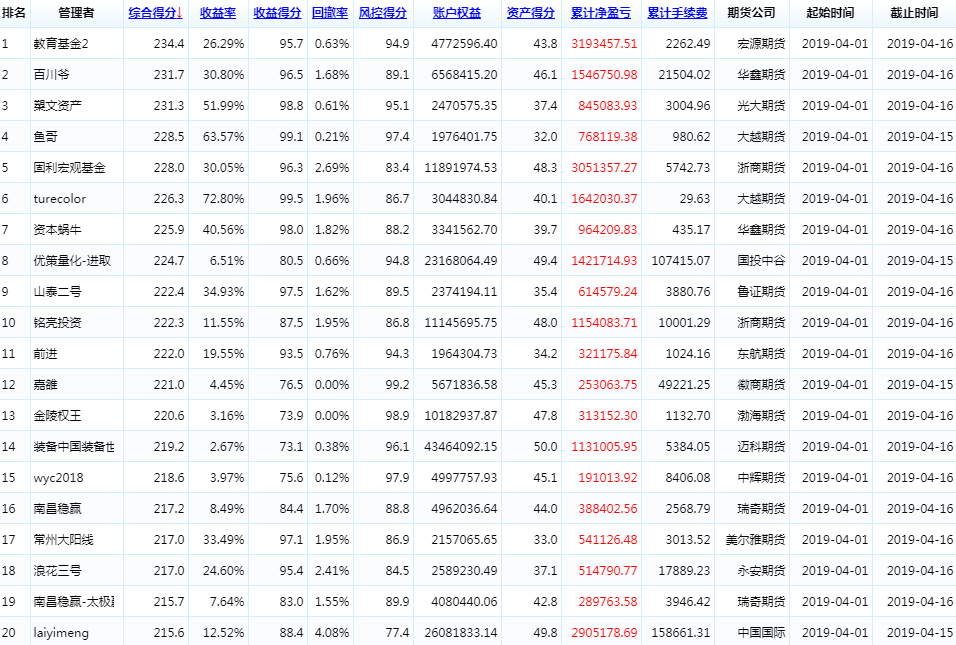The width and height of the screenshot is (956, 645).
Task: Select manager 金陵权王
Action: click(x=57, y=416)
